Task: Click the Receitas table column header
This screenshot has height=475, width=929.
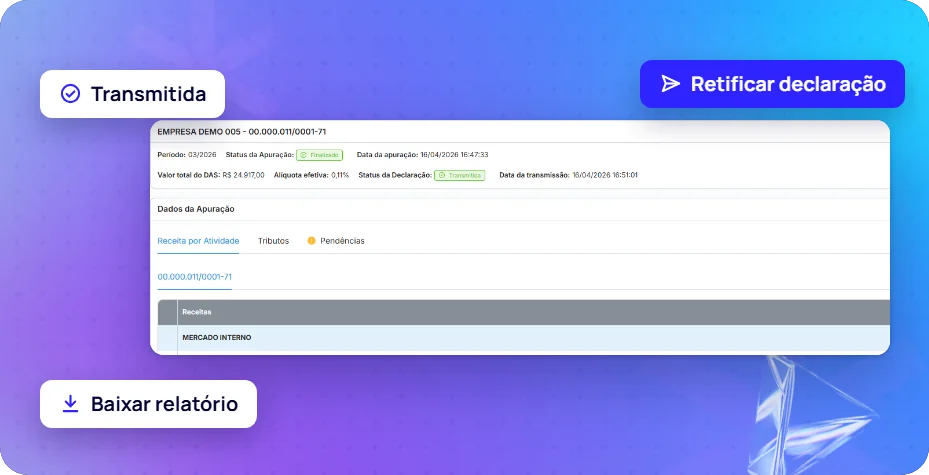Action: [533, 312]
